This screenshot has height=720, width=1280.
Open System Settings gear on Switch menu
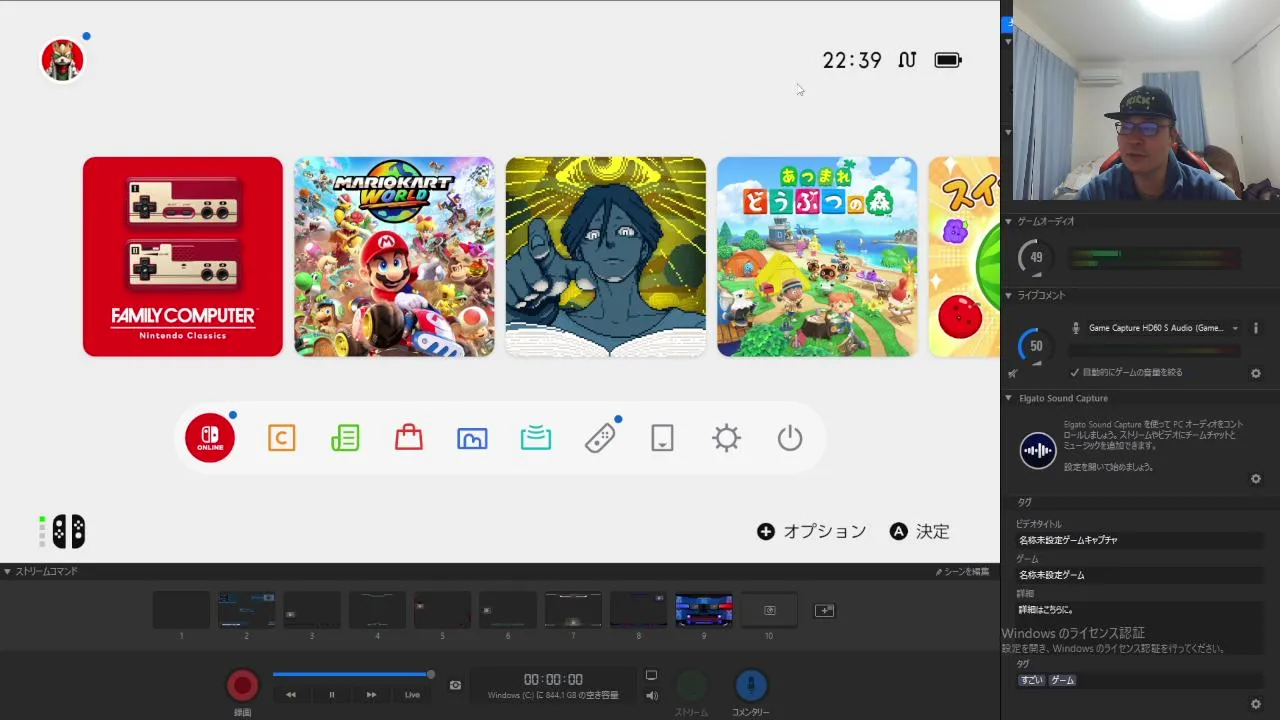[x=726, y=438]
